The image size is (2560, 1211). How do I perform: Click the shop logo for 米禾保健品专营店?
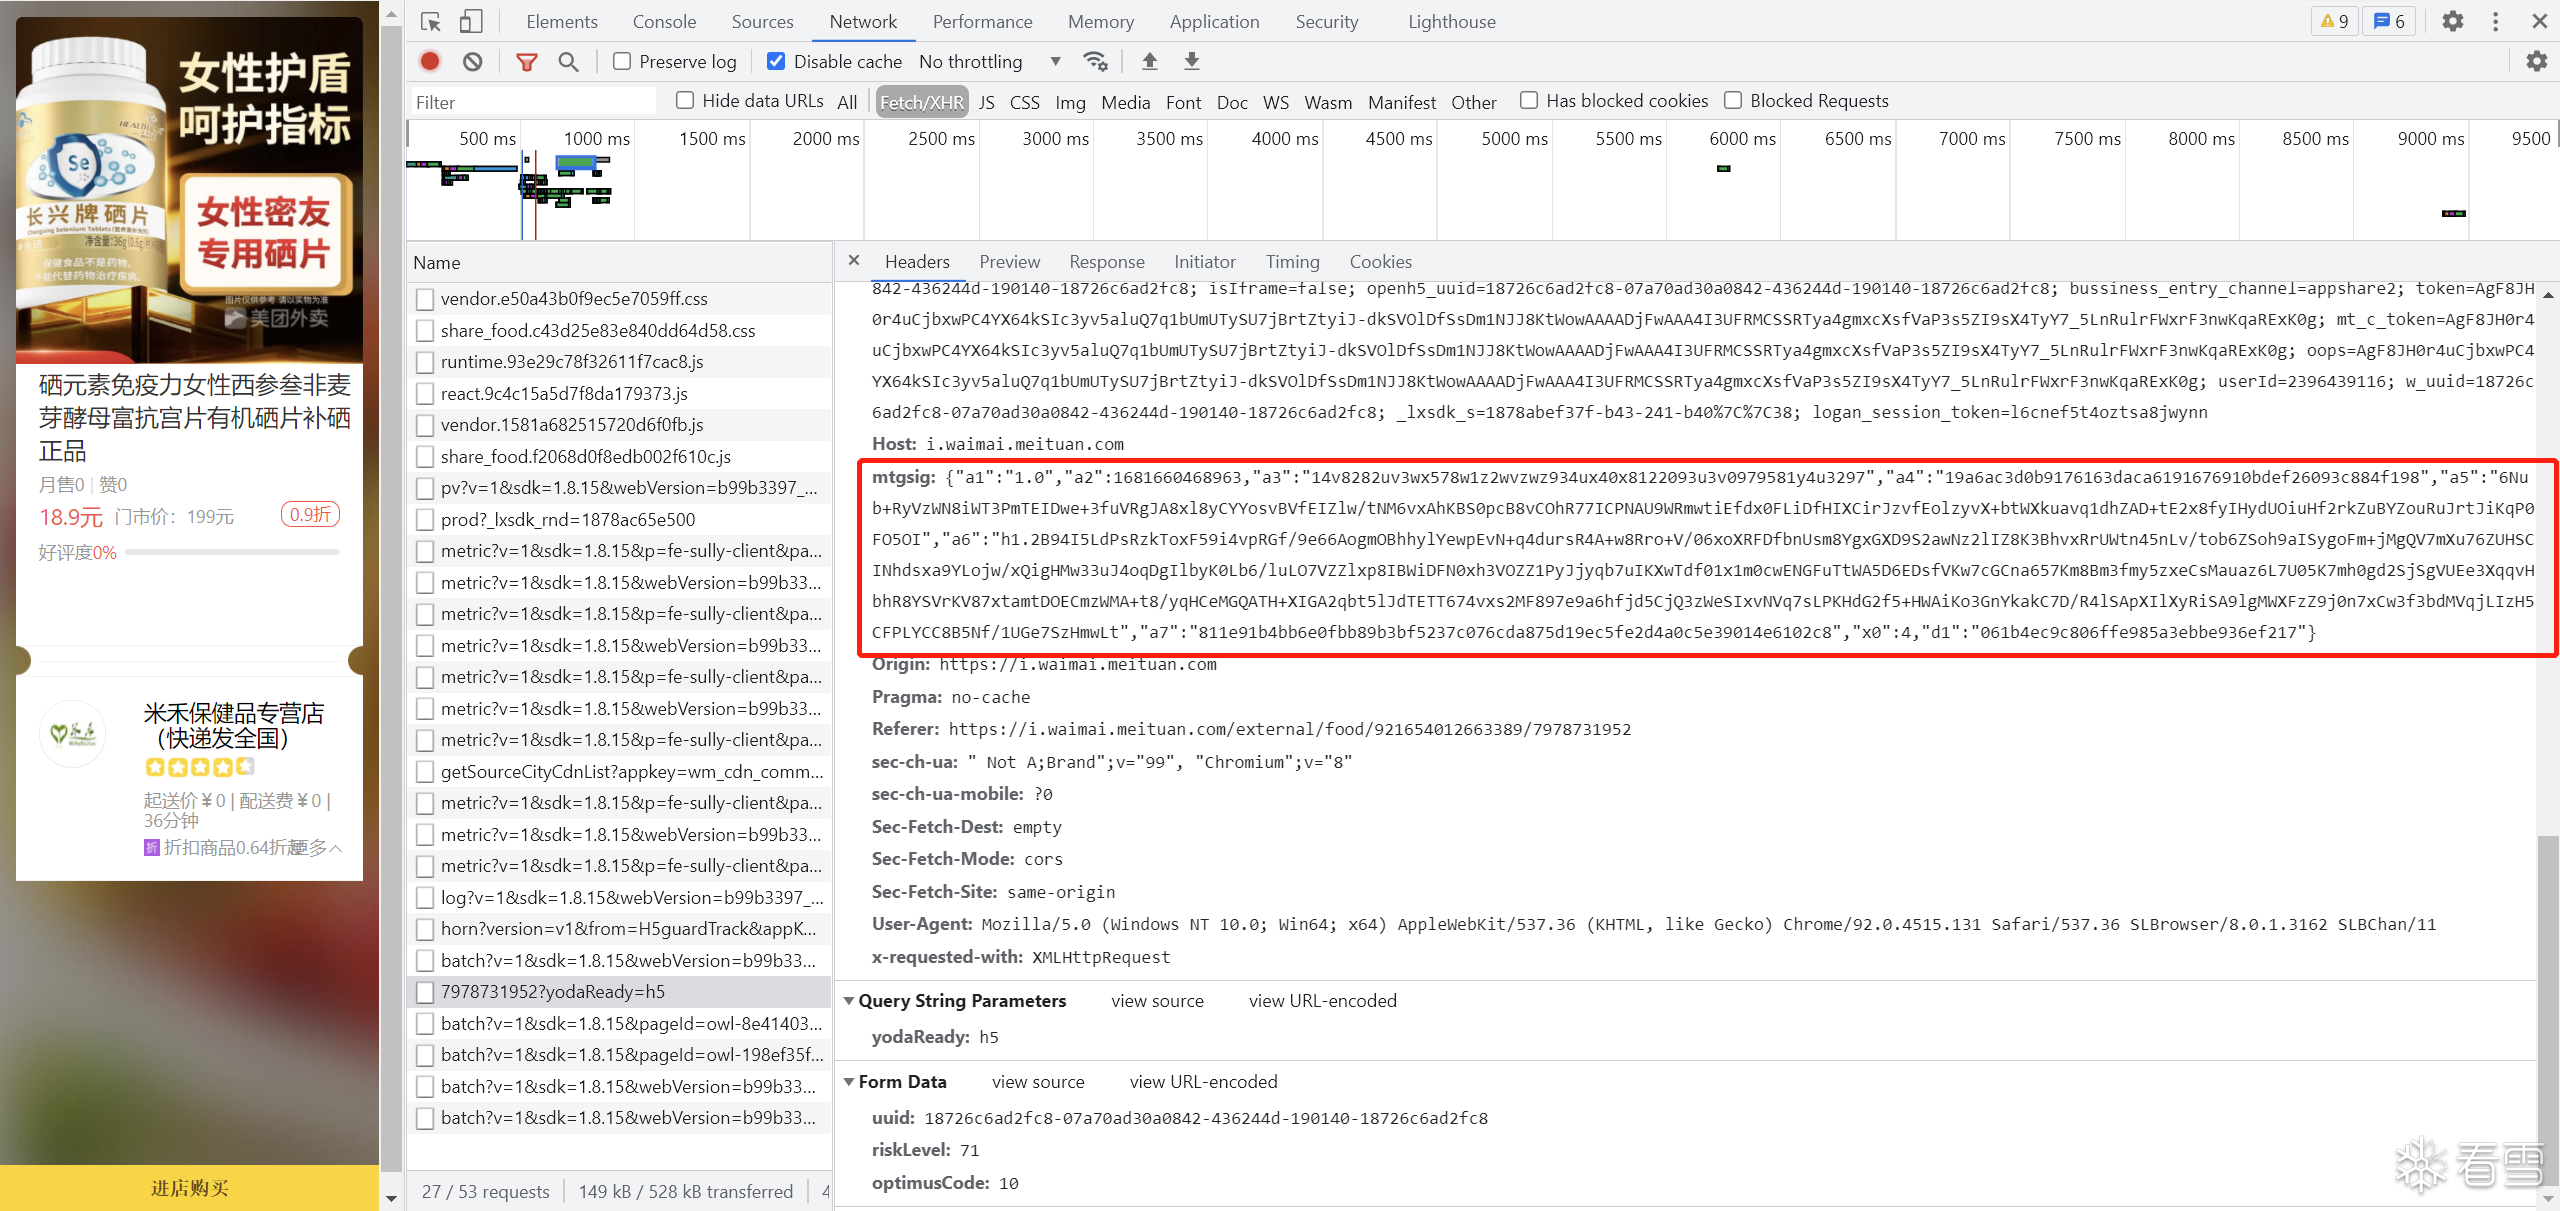(x=73, y=735)
